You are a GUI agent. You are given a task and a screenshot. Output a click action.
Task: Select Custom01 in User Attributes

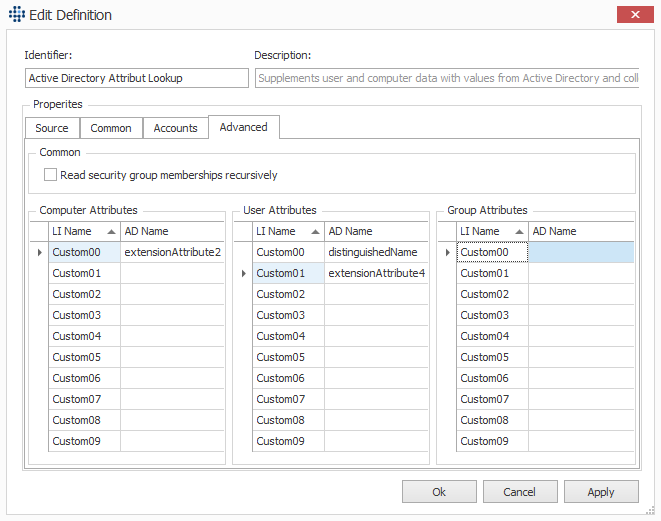(x=288, y=274)
